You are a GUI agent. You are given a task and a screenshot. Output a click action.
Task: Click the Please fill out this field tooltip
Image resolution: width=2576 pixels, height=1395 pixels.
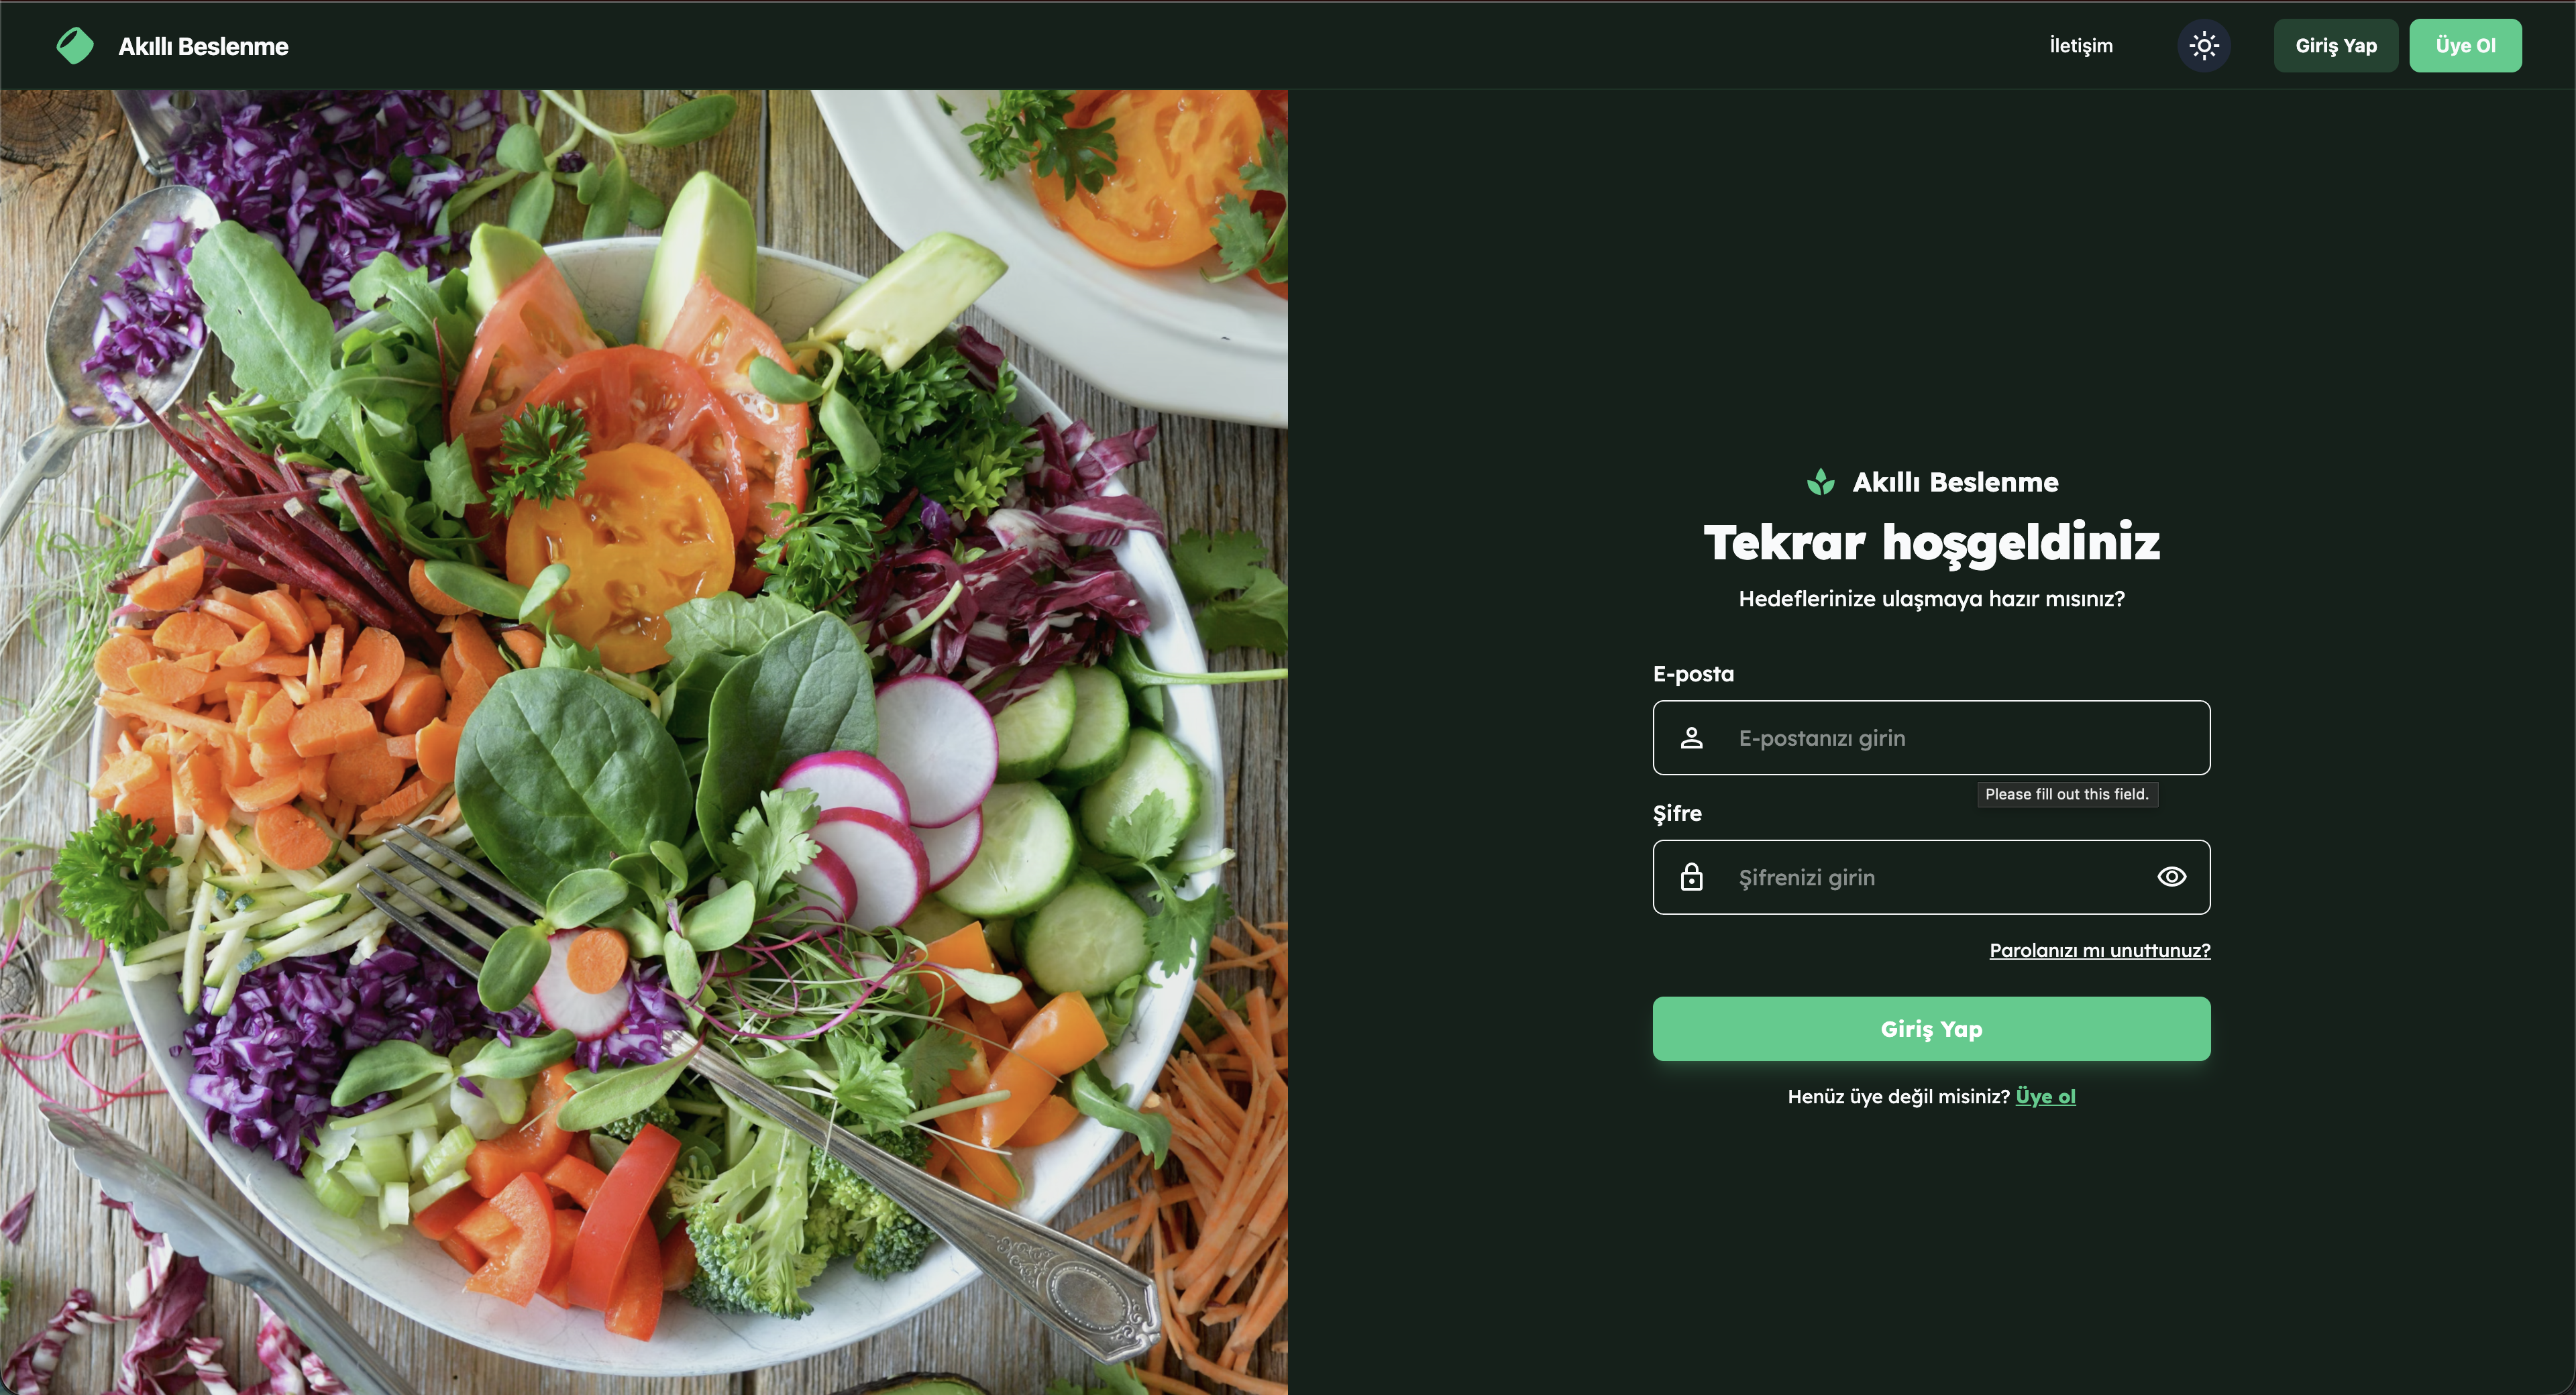2067,794
